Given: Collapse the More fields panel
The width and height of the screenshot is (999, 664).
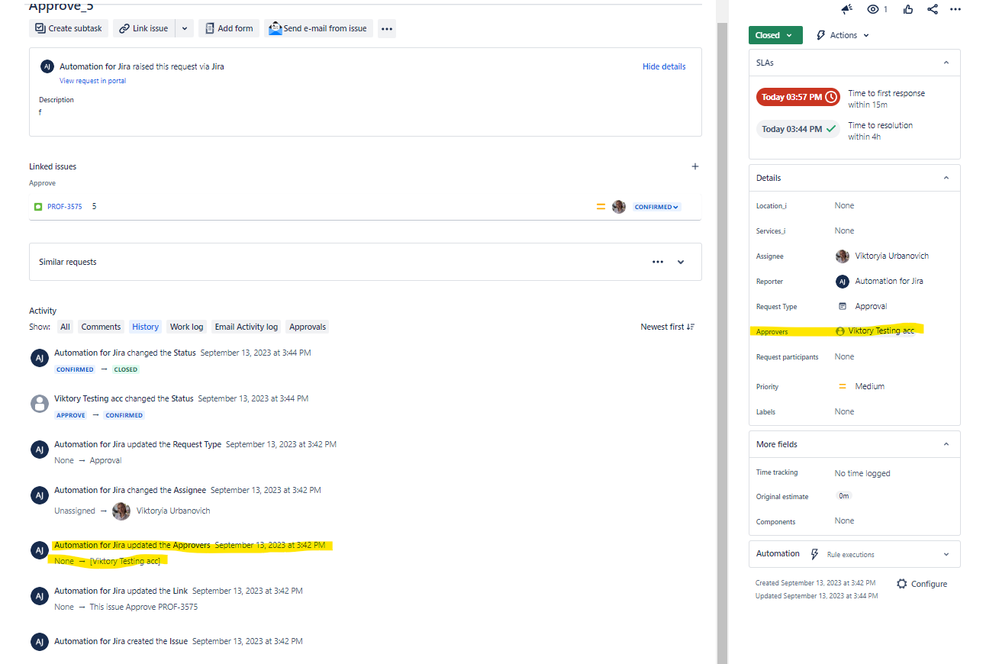Looking at the screenshot, I should pos(946,444).
